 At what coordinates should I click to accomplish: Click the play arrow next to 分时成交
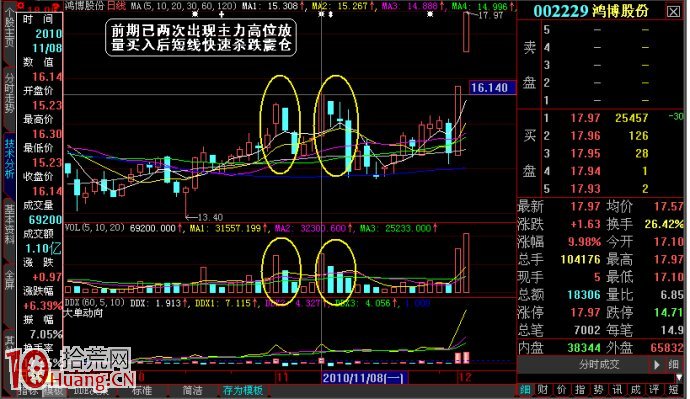[657, 365]
